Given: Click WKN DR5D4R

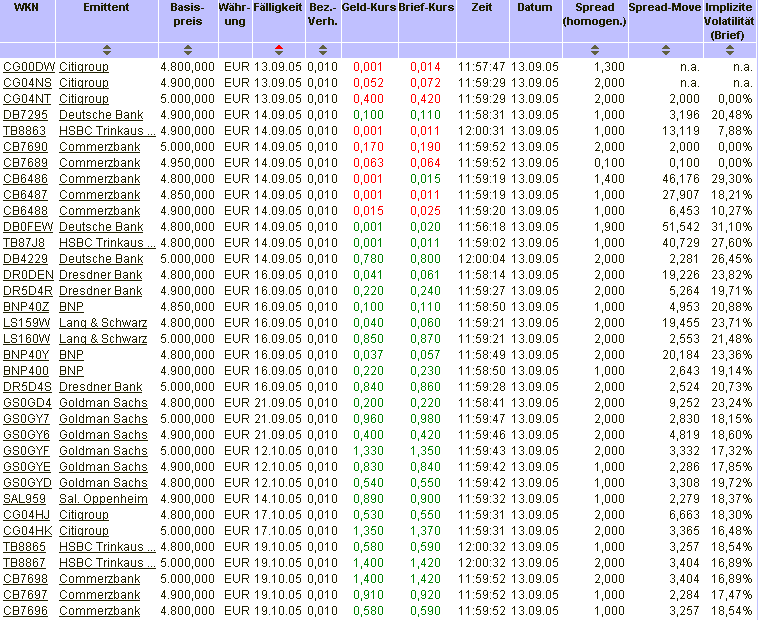Looking at the screenshot, I should (28, 290).
